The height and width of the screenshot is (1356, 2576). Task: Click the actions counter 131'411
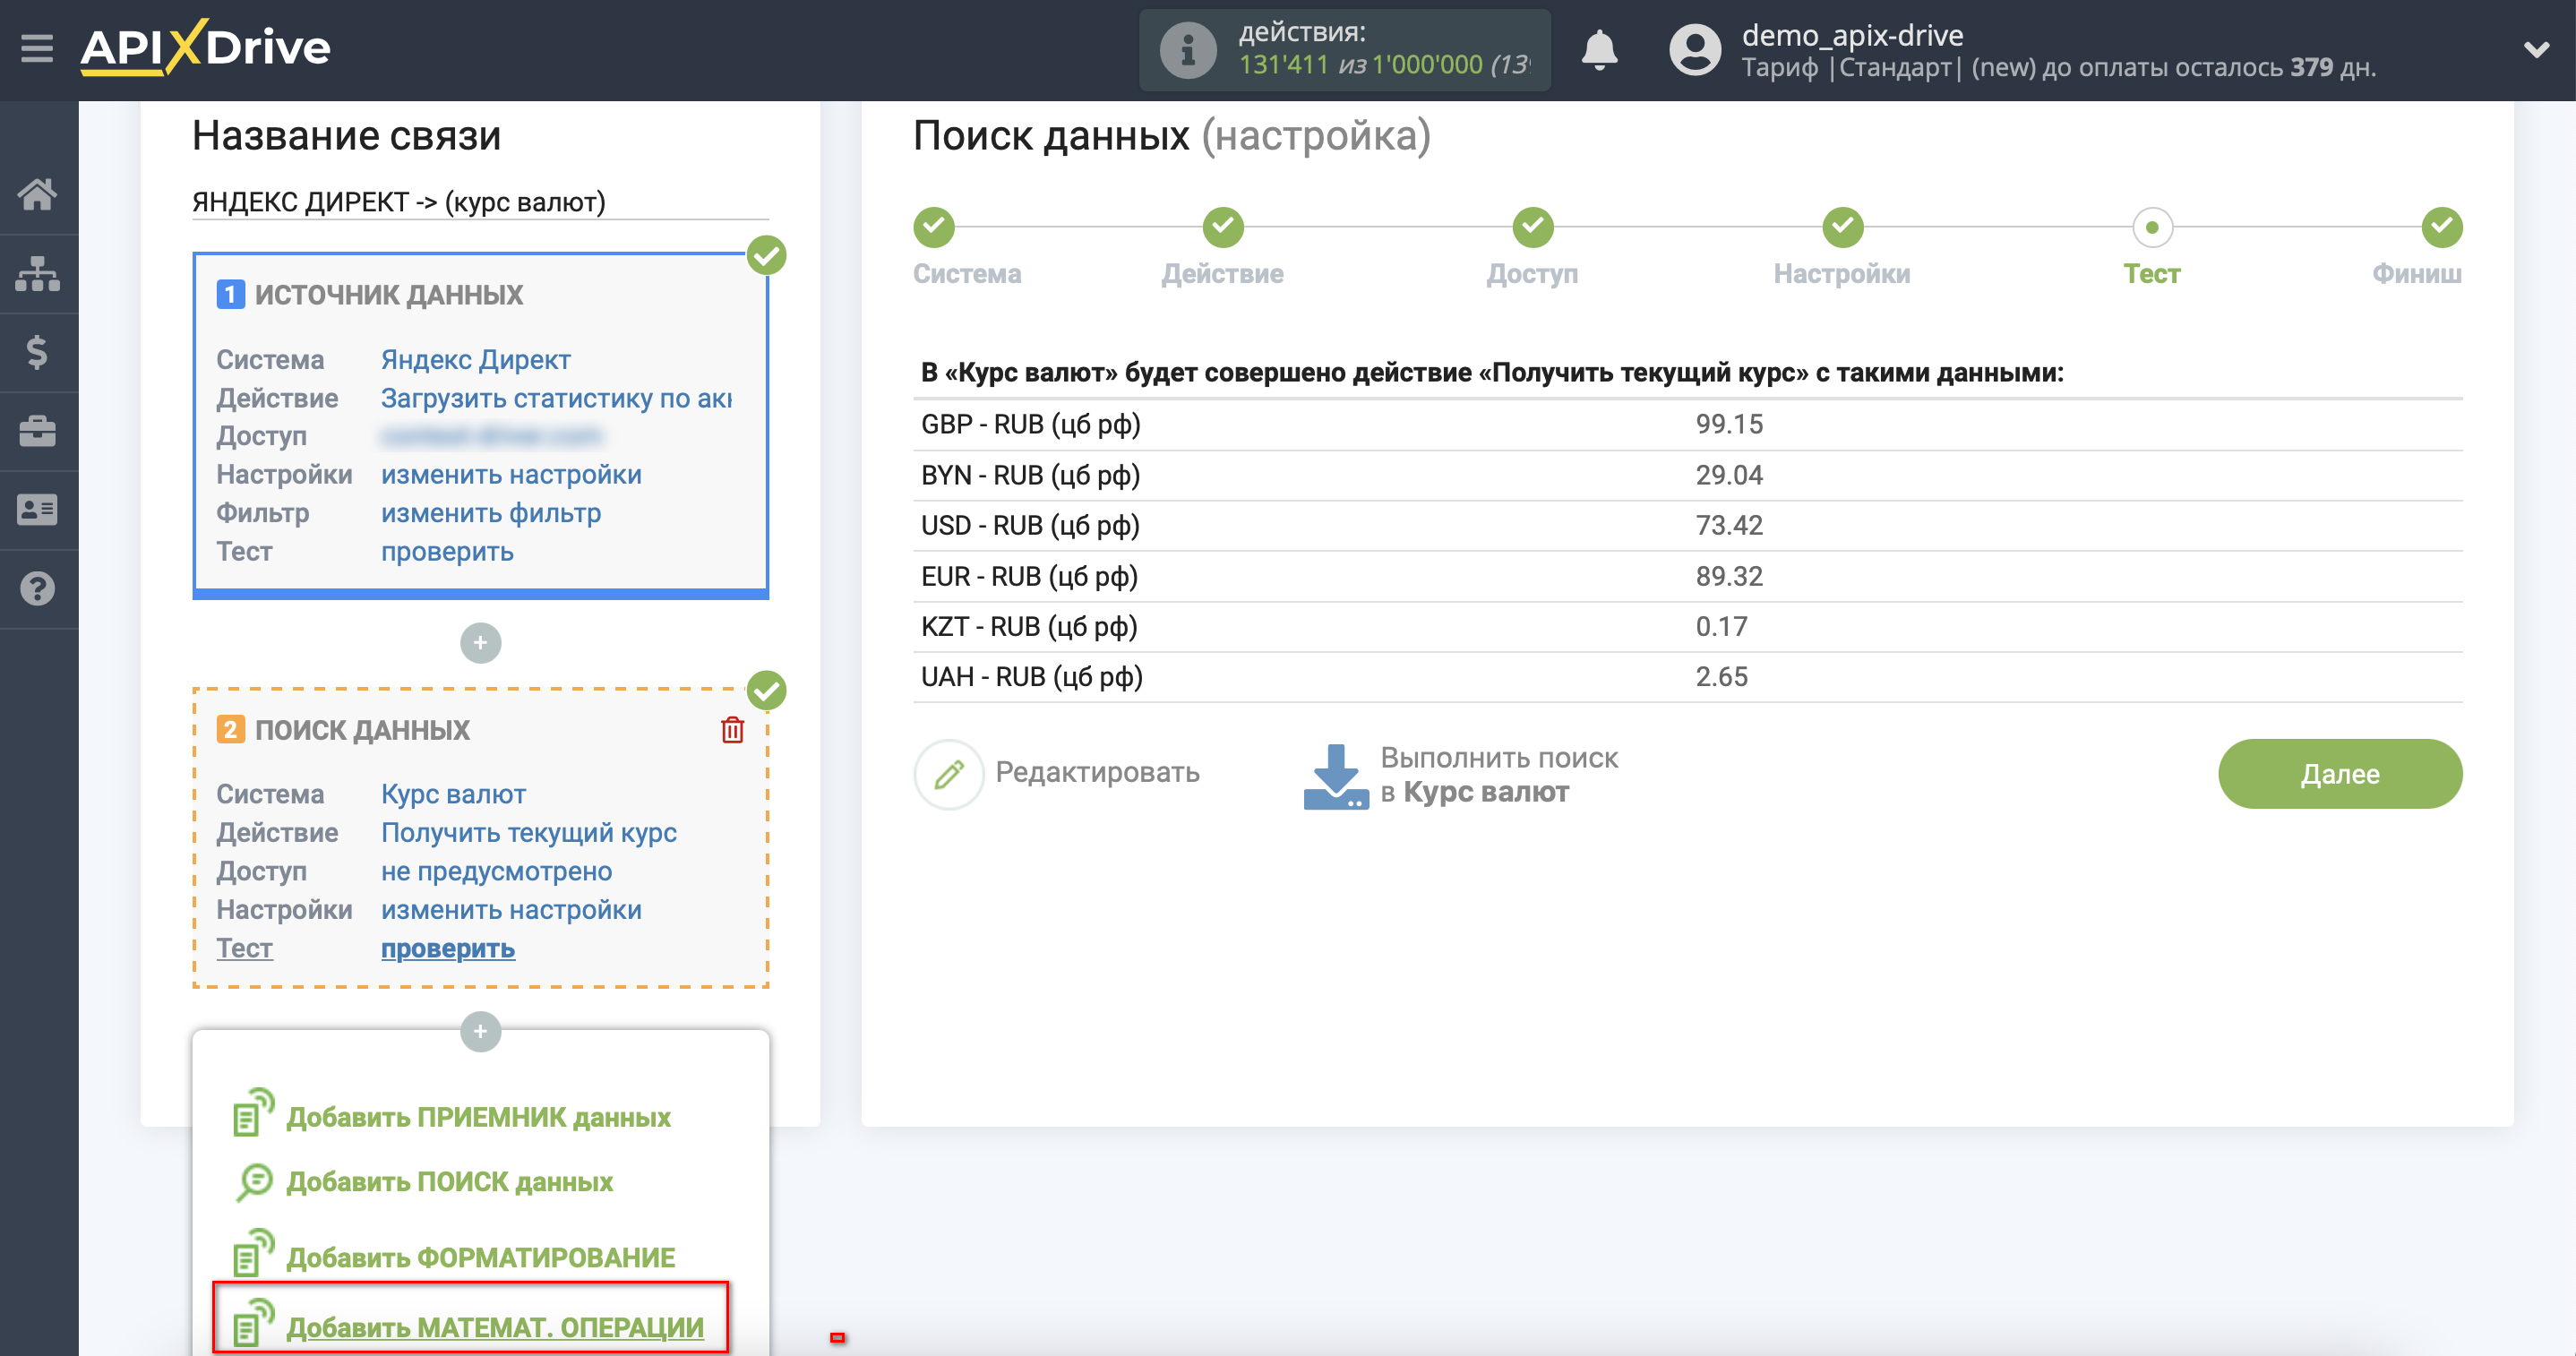[1283, 65]
